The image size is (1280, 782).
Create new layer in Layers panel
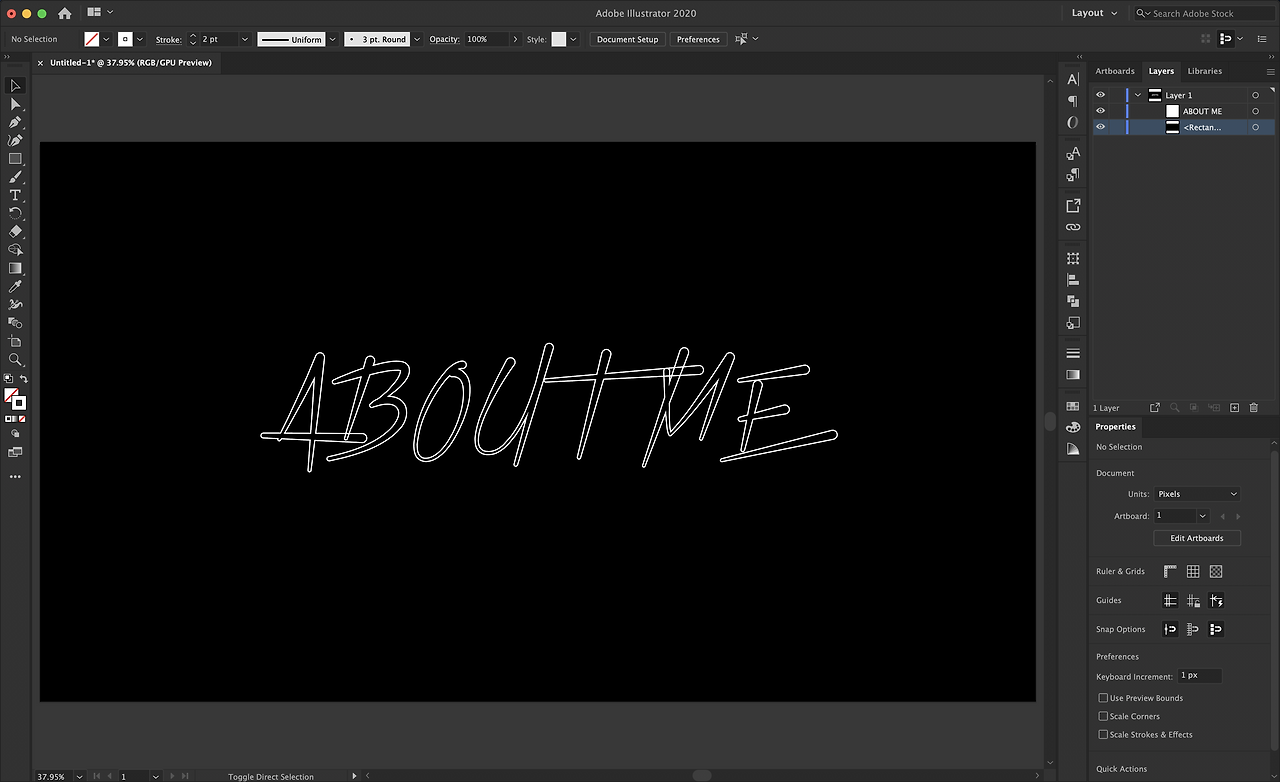[x=1234, y=408]
